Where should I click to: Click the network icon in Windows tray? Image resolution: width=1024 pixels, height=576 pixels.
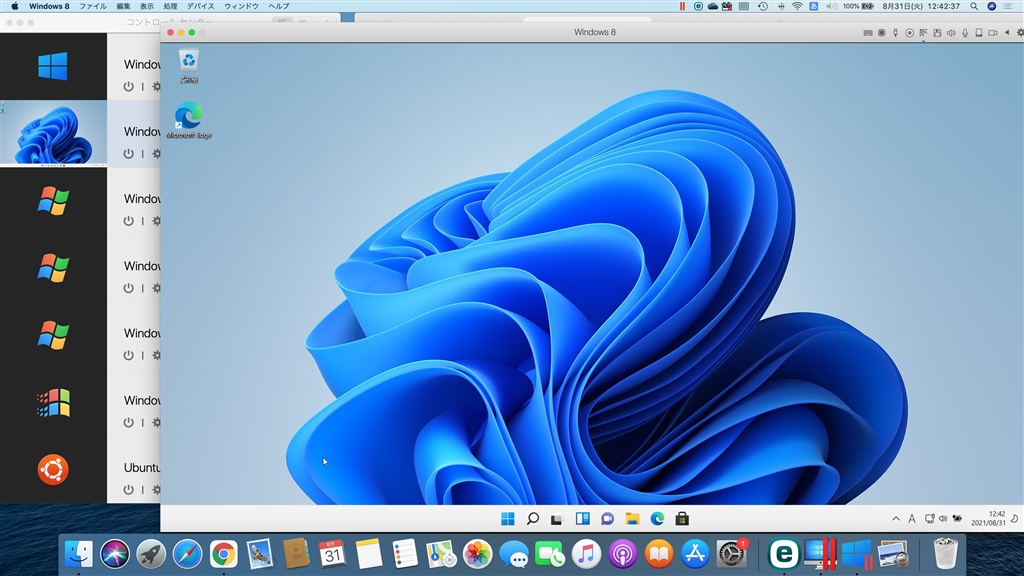[929, 519]
